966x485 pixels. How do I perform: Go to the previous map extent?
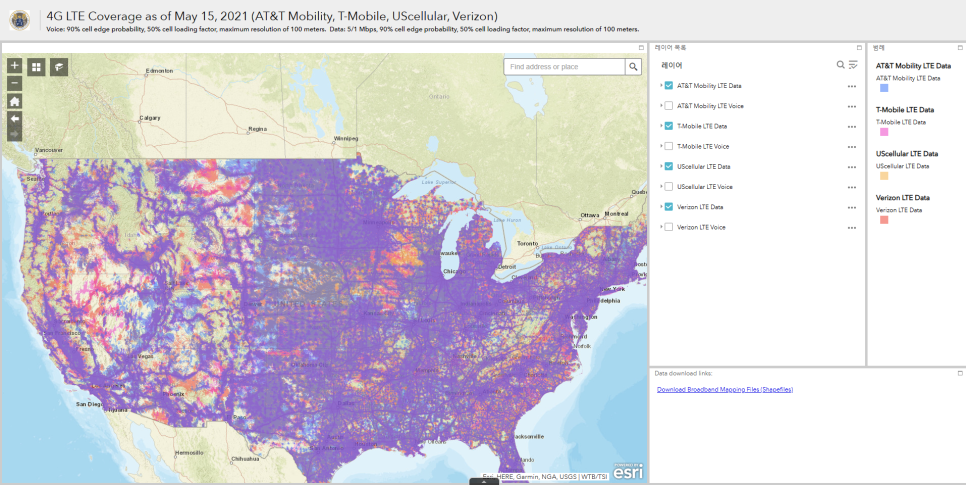click(x=14, y=118)
